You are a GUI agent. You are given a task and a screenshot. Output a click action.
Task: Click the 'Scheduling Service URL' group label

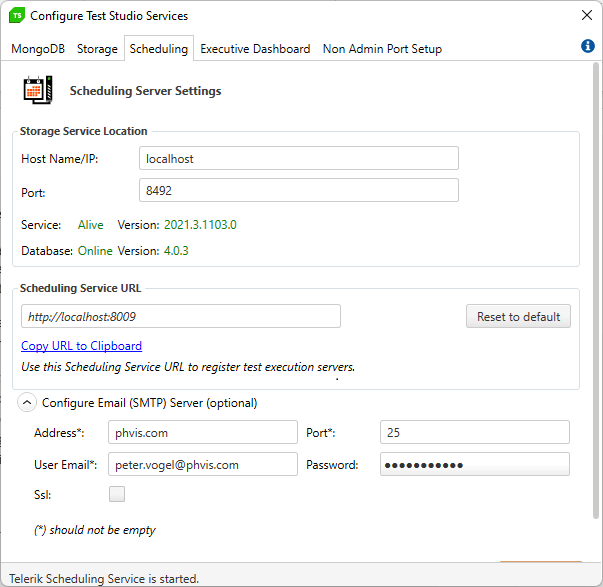pos(80,288)
